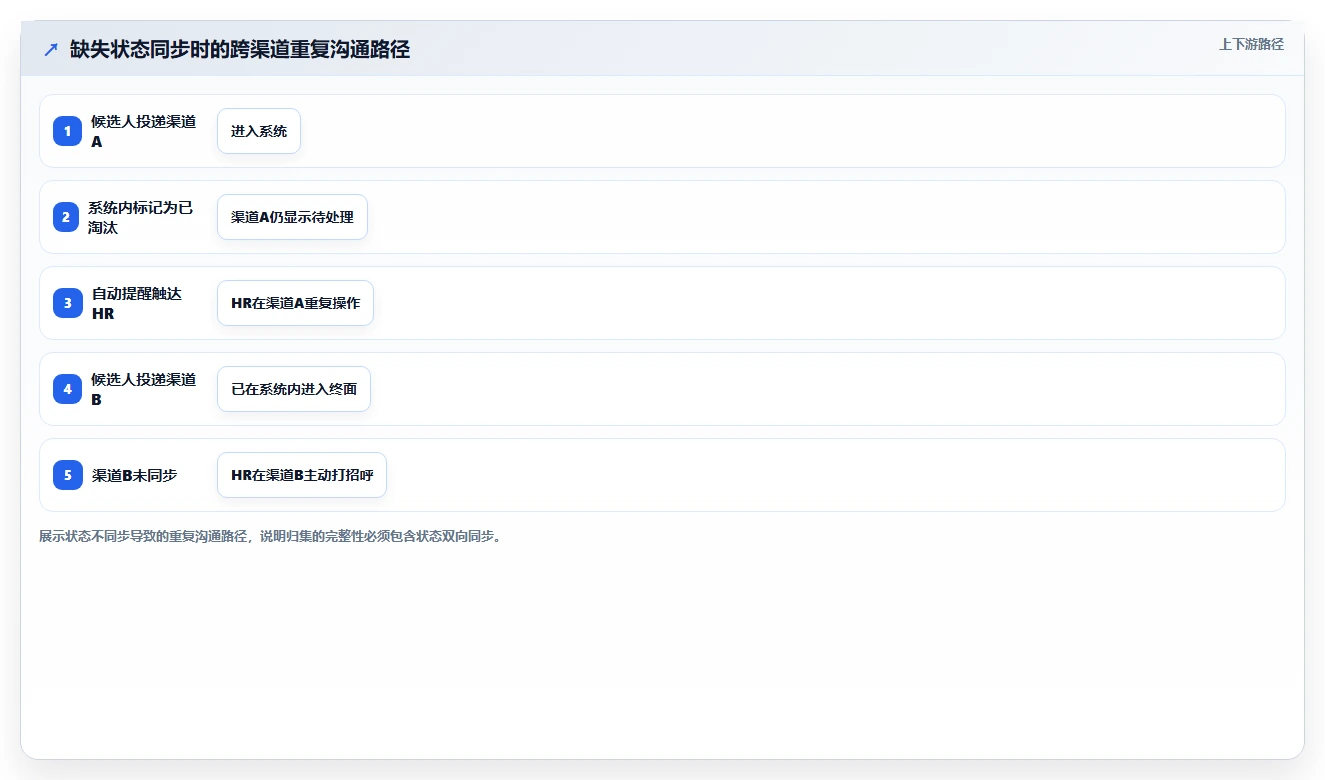Image resolution: width=1325 pixels, height=780 pixels.
Task: Click the panel title 缺失状态同步时的跨渠道重复沟通路径
Action: tap(240, 50)
